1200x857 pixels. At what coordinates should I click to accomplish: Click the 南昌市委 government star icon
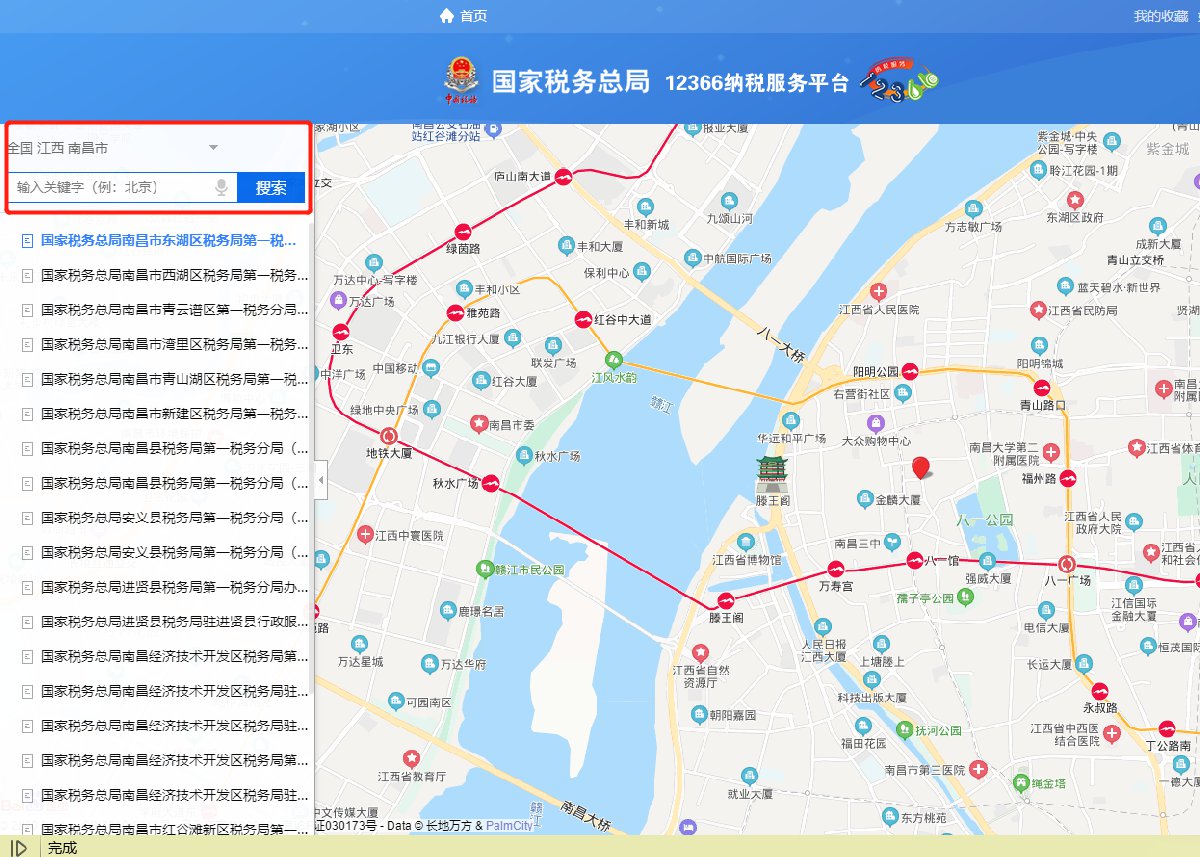coord(478,424)
